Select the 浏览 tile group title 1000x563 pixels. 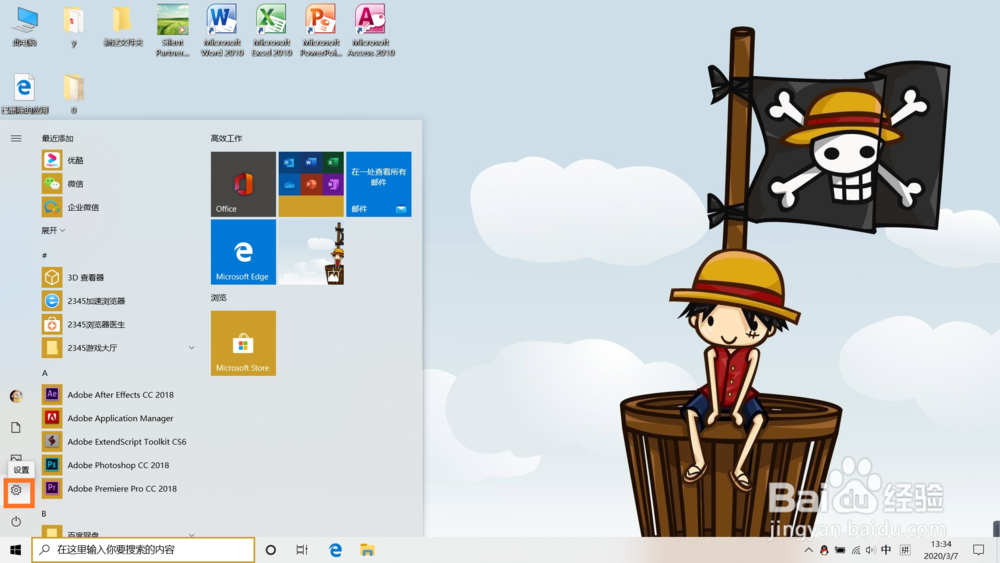coord(219,298)
